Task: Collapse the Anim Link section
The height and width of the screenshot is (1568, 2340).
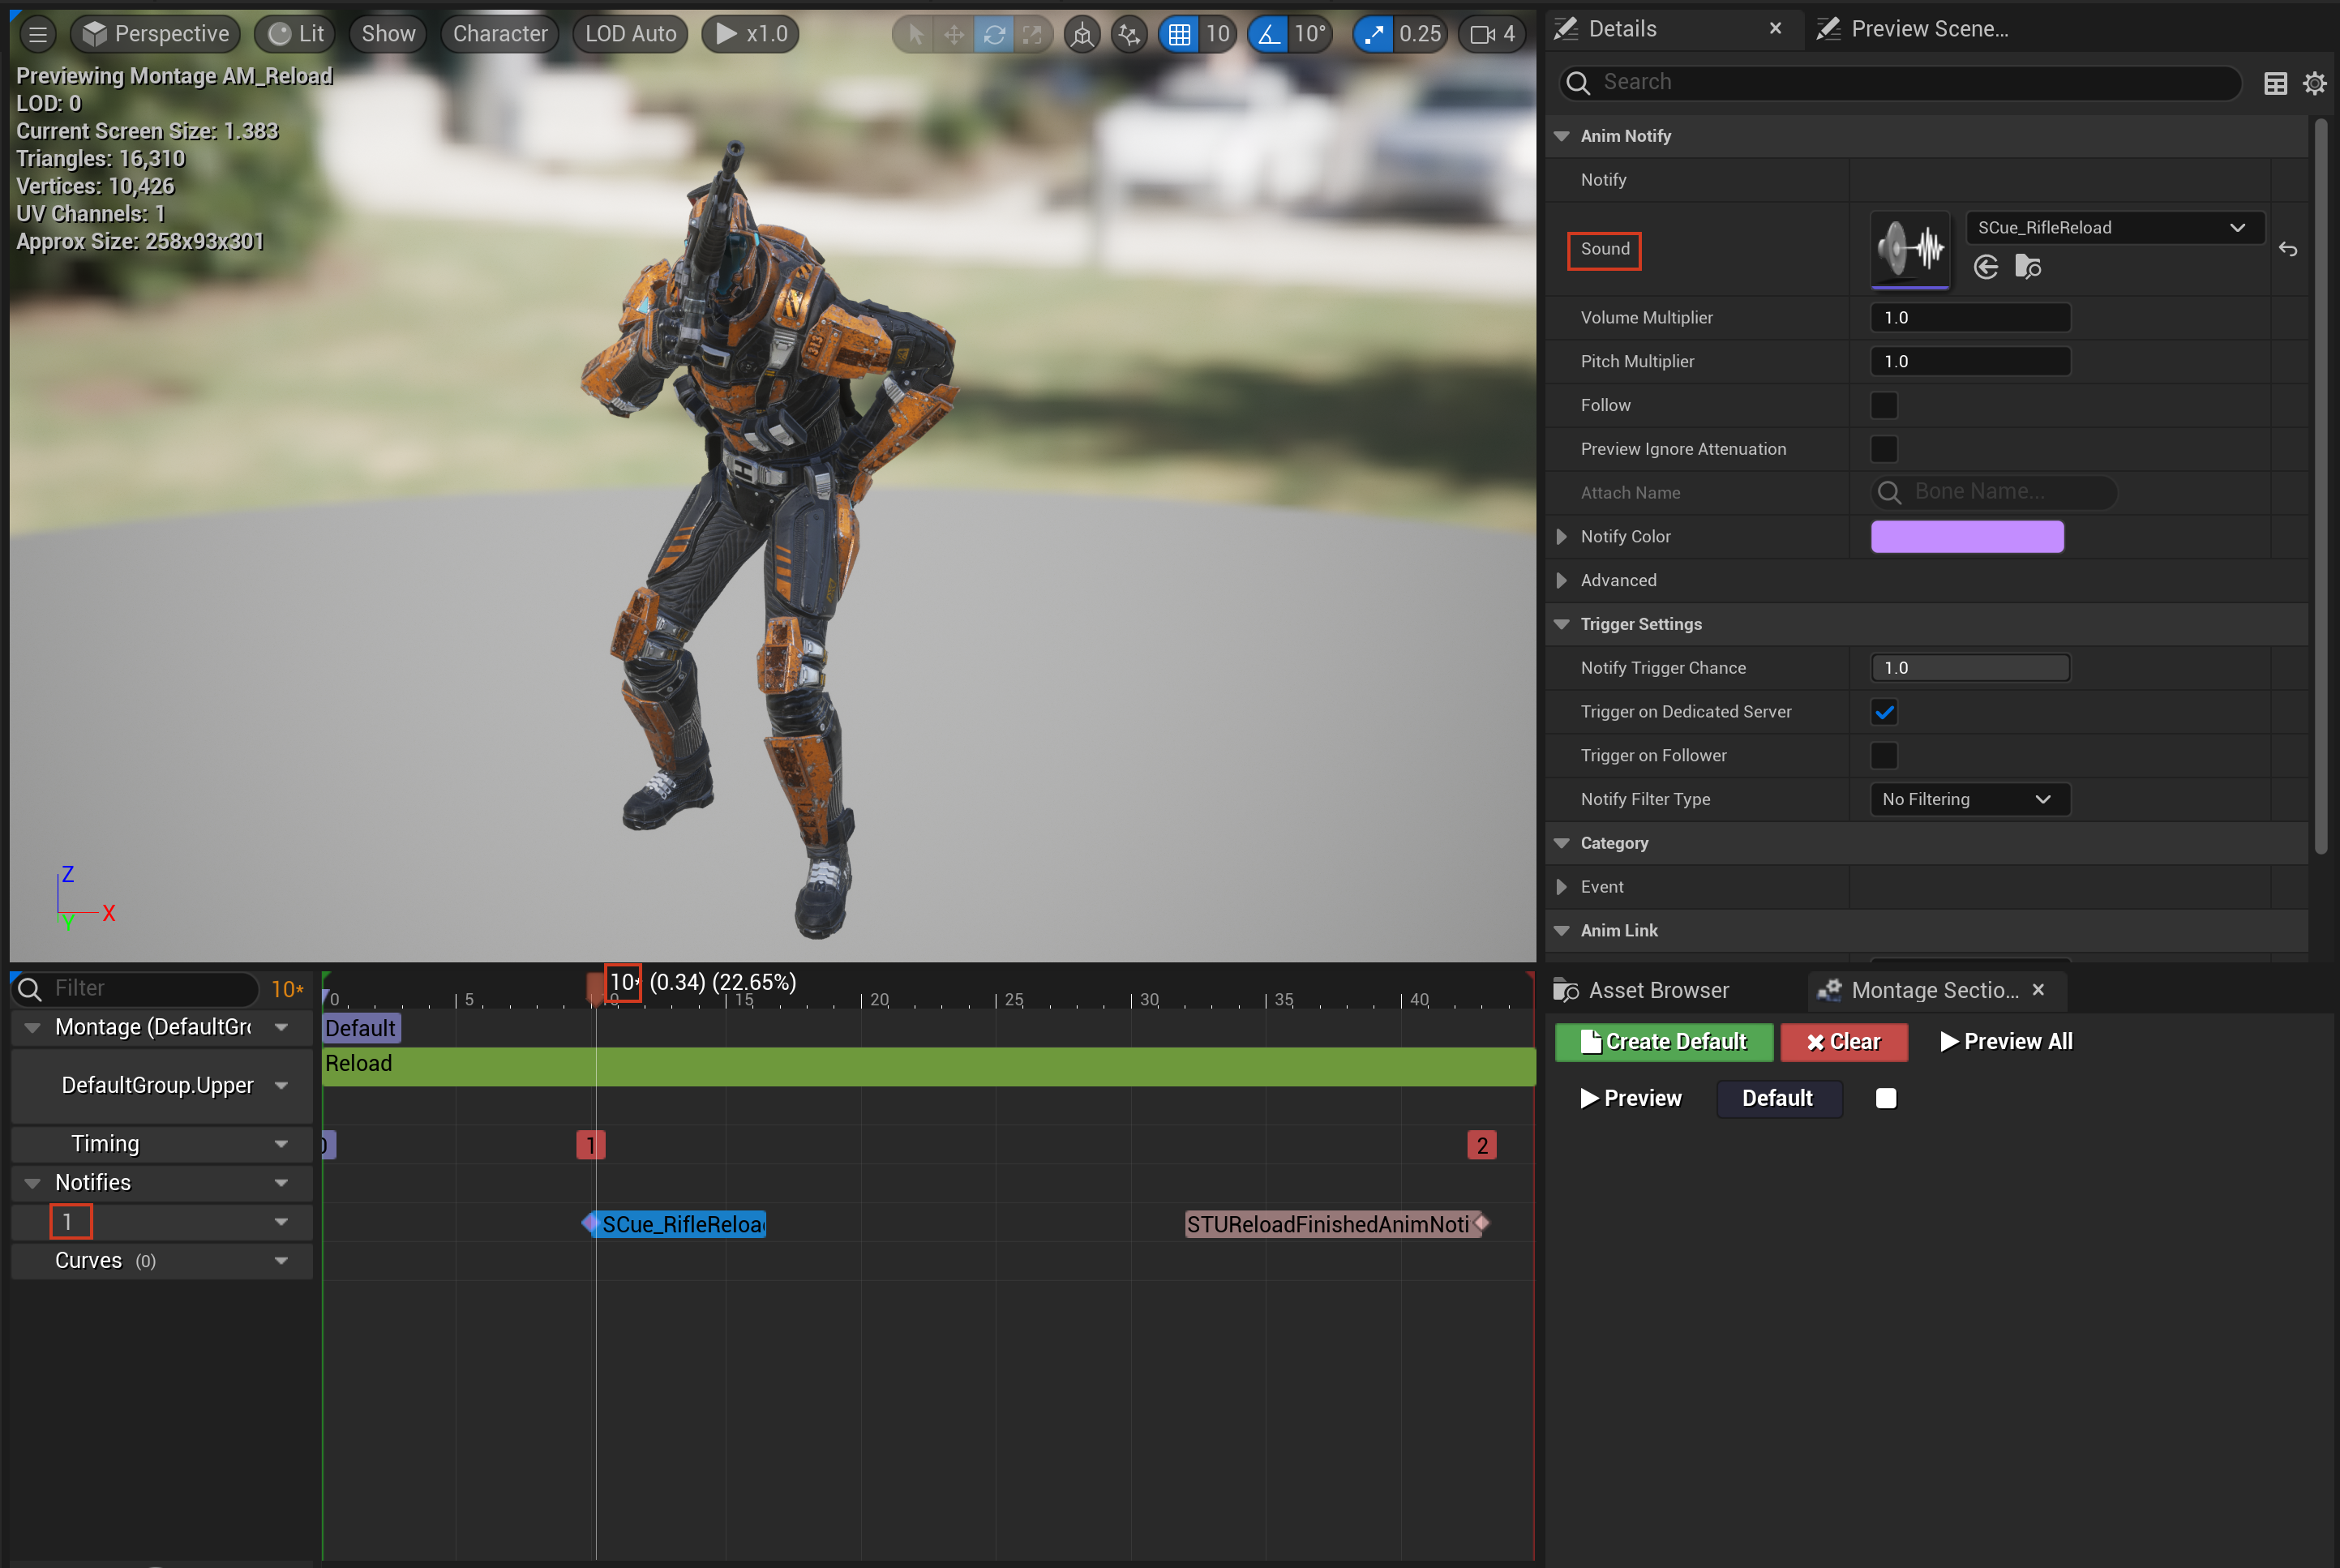Action: pos(1562,931)
